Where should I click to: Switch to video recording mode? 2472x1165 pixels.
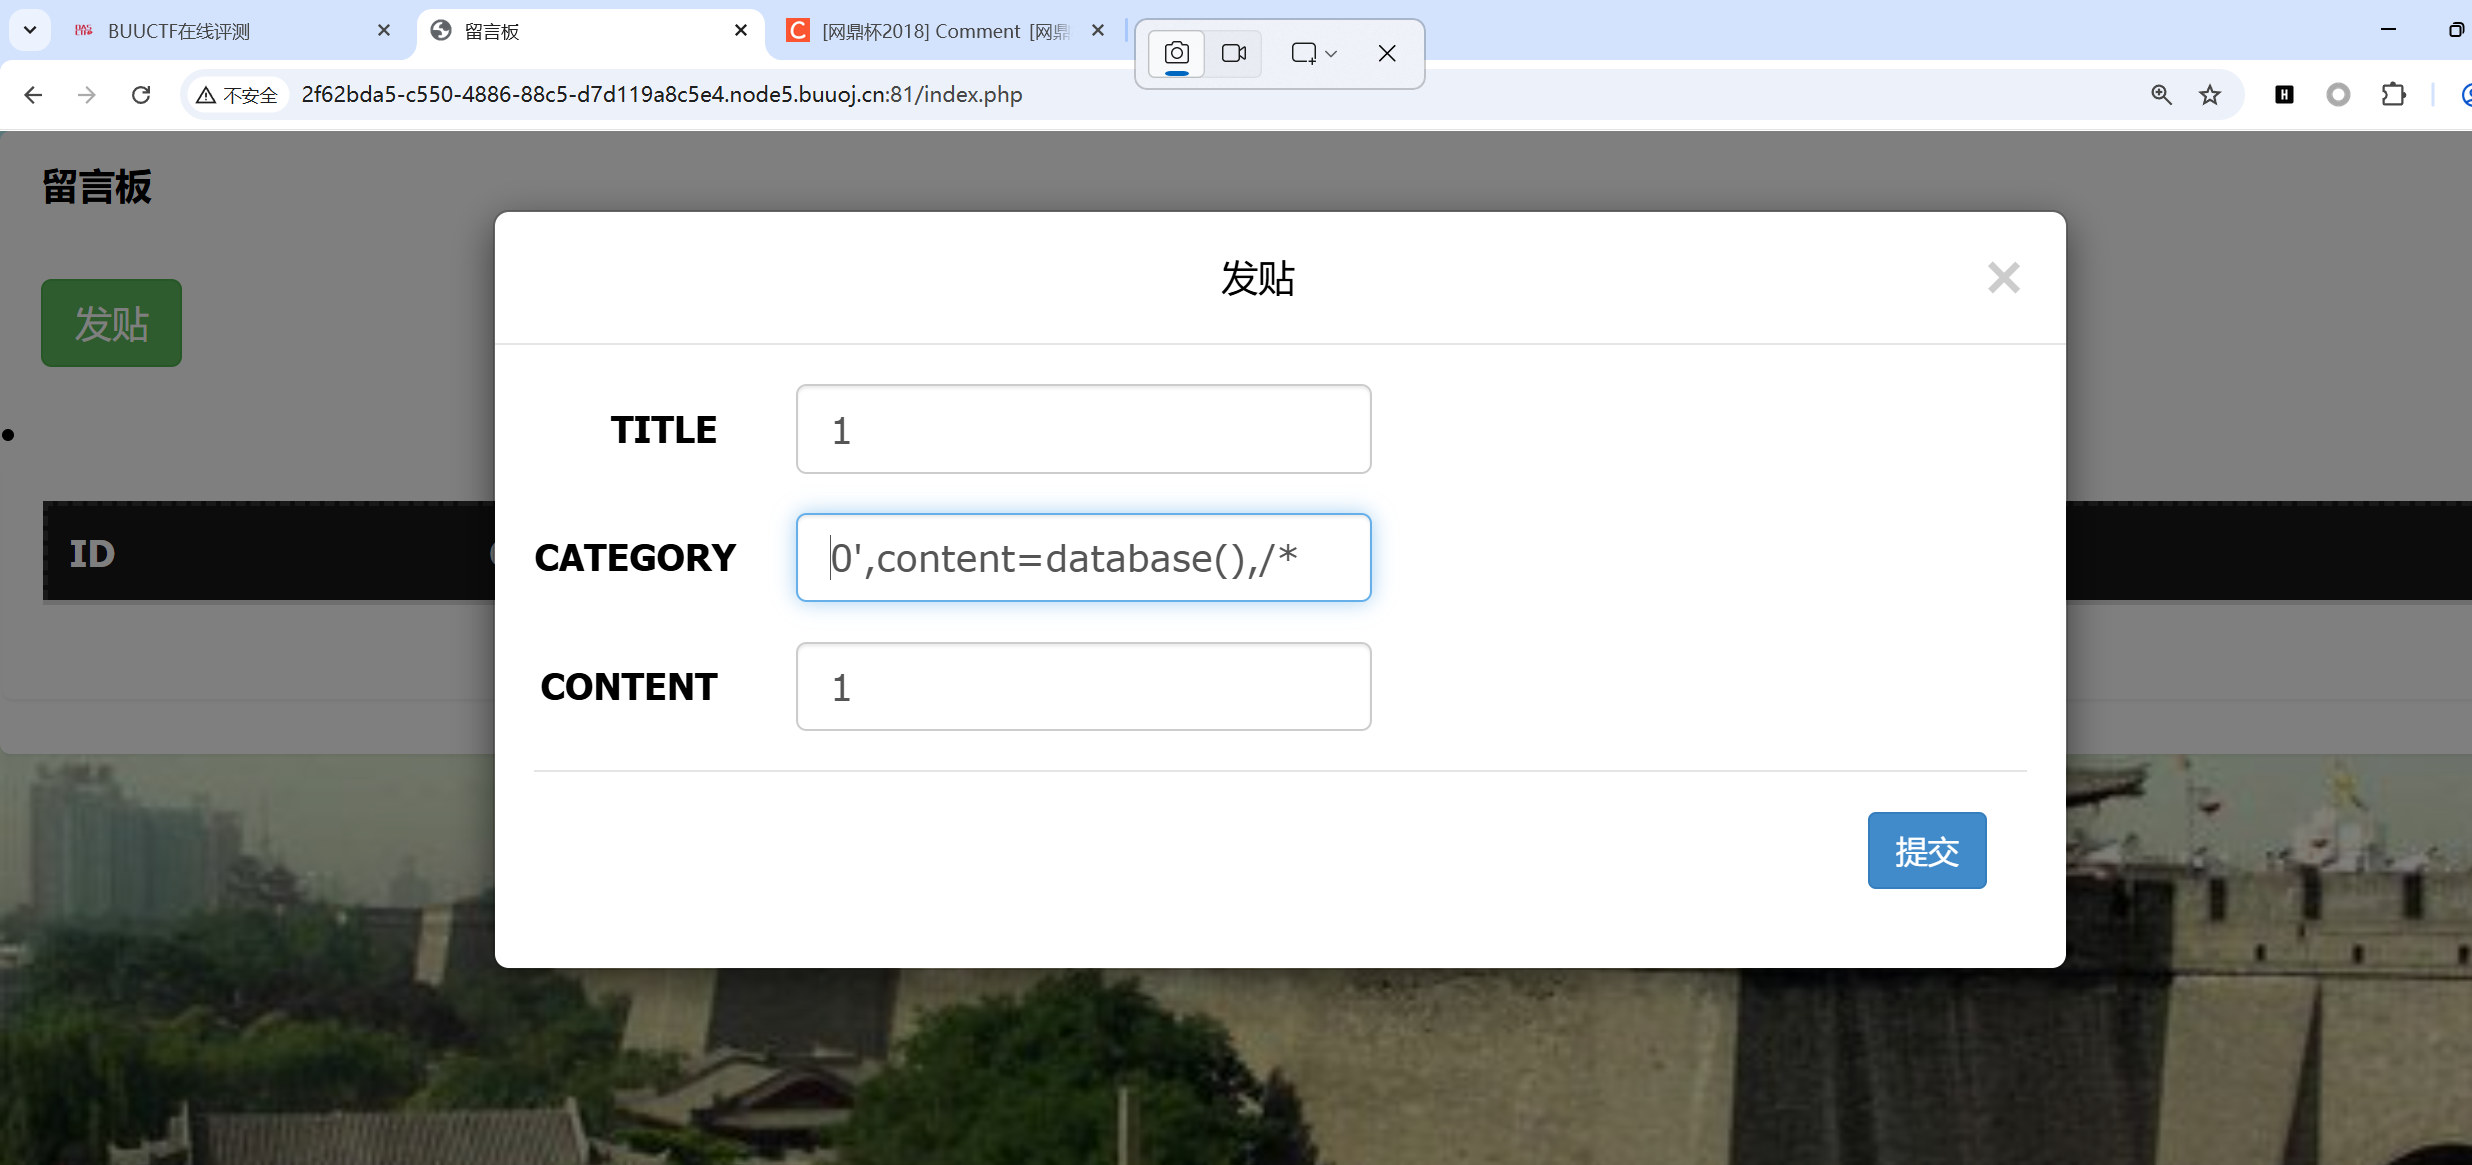pyautogui.click(x=1234, y=53)
